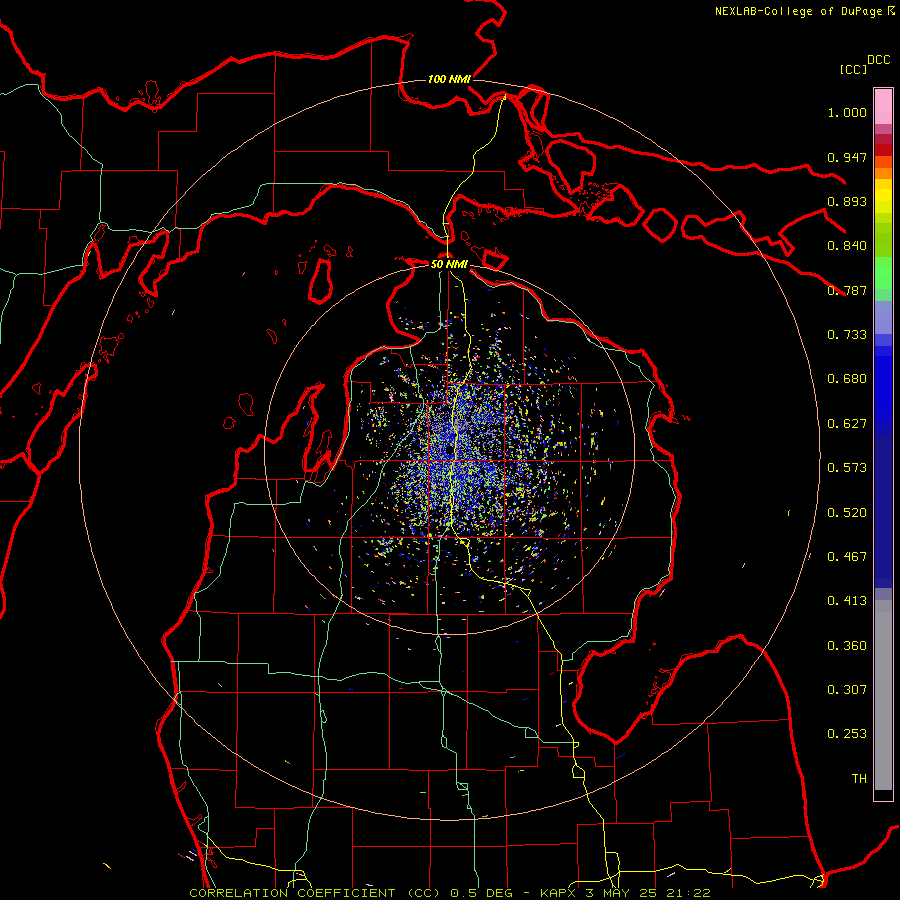Click the 0.787 scale value
The image size is (900, 900).
(847, 290)
